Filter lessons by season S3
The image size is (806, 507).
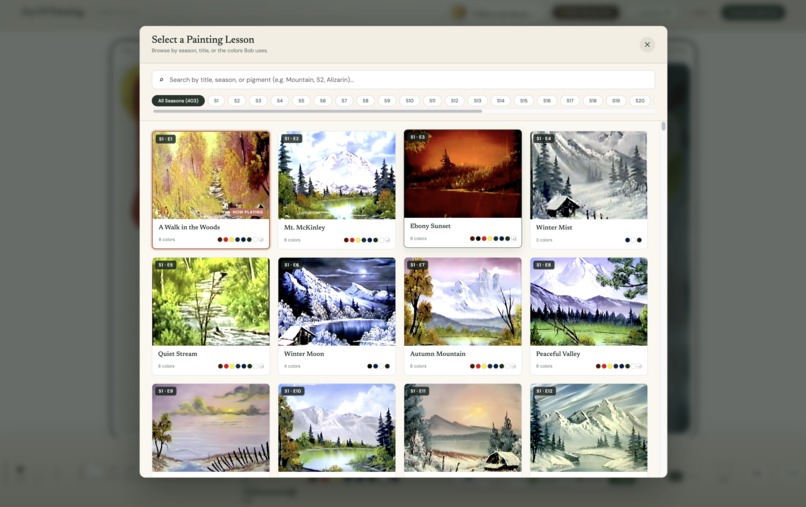pyautogui.click(x=258, y=101)
